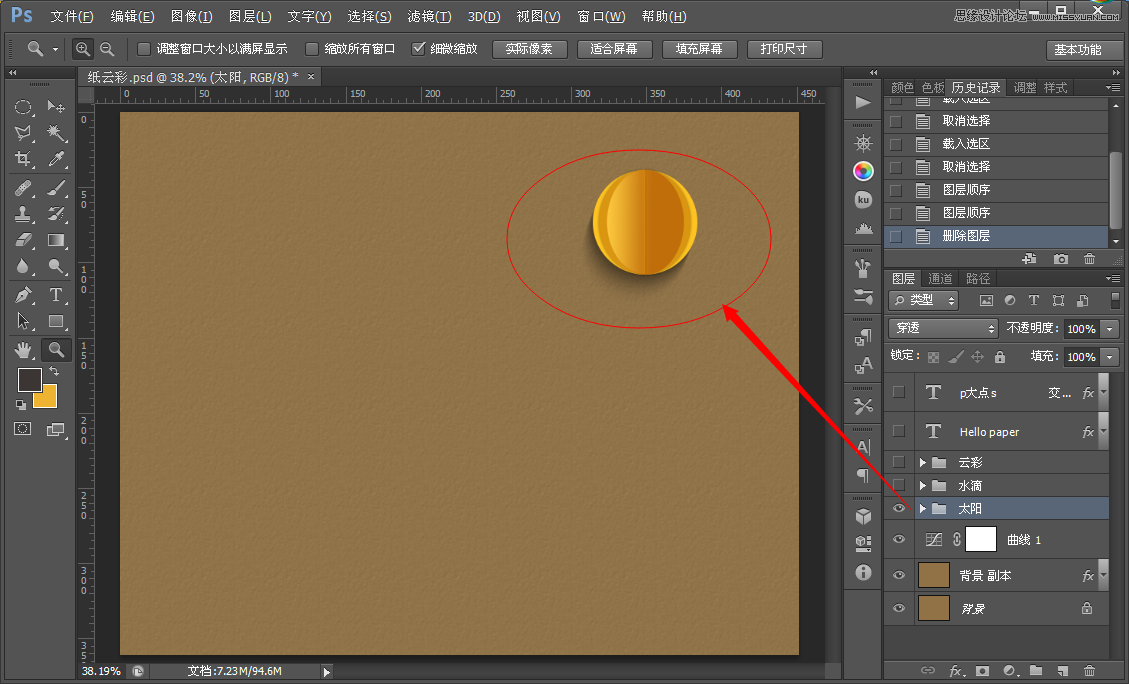1129x684 pixels.
Task: Select the Crop tool
Action: click(23, 159)
